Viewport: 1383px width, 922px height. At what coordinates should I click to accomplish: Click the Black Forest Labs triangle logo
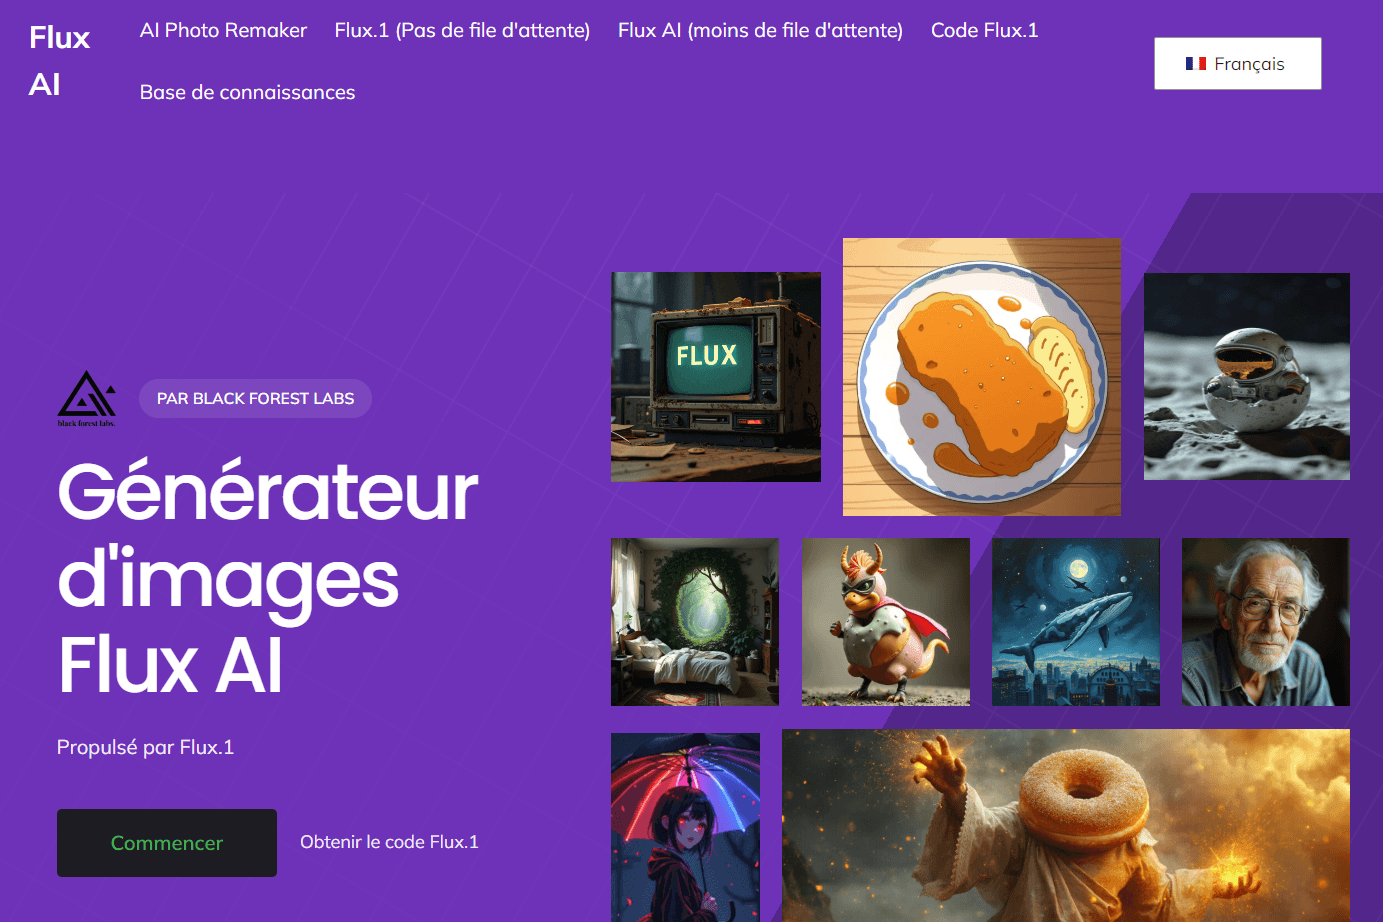point(86,398)
